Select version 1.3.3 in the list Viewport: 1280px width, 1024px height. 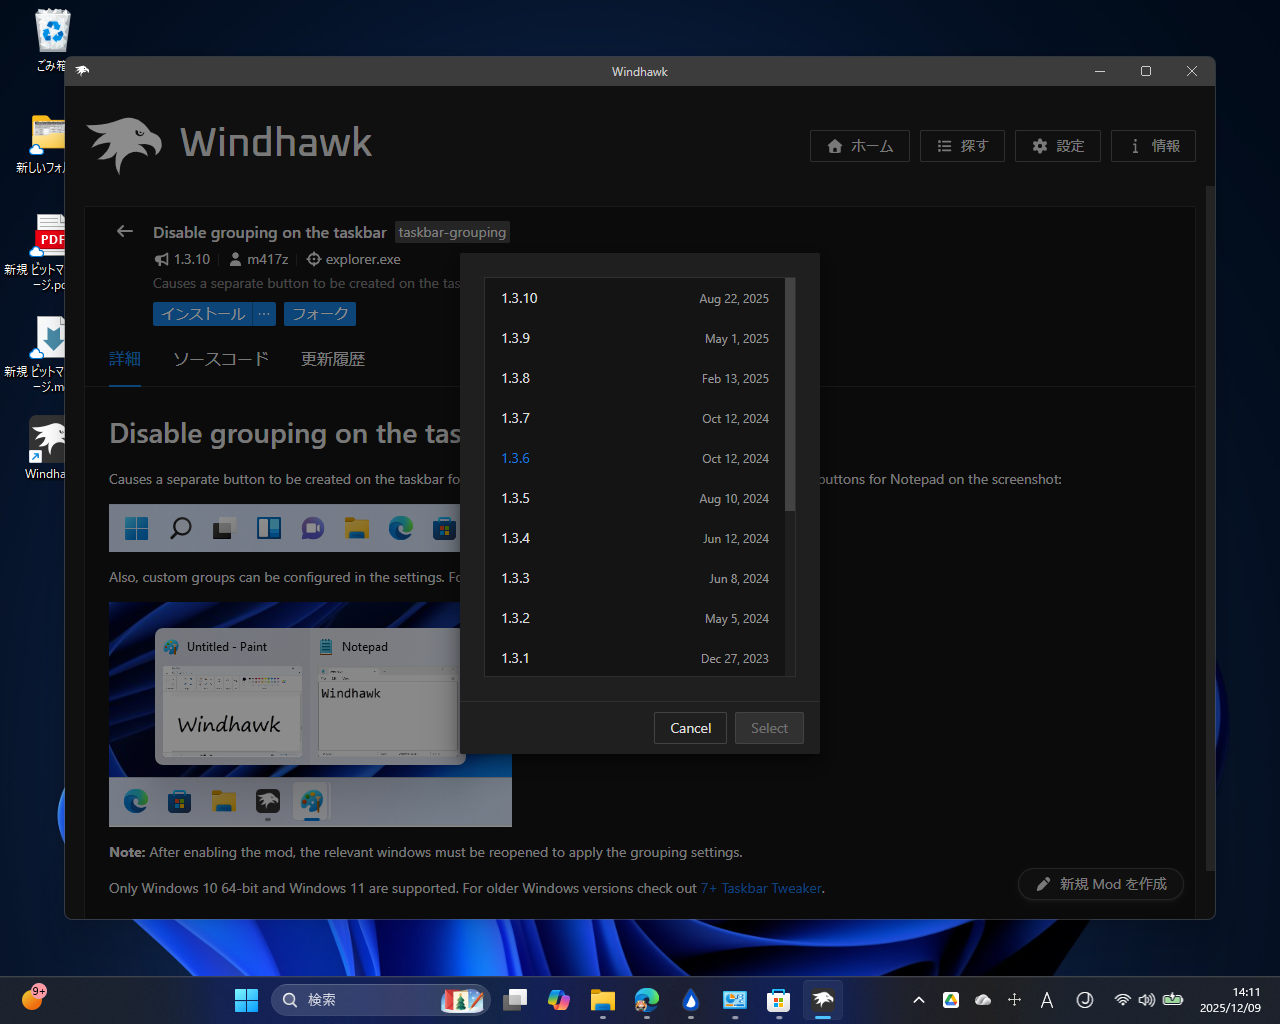pos(635,578)
